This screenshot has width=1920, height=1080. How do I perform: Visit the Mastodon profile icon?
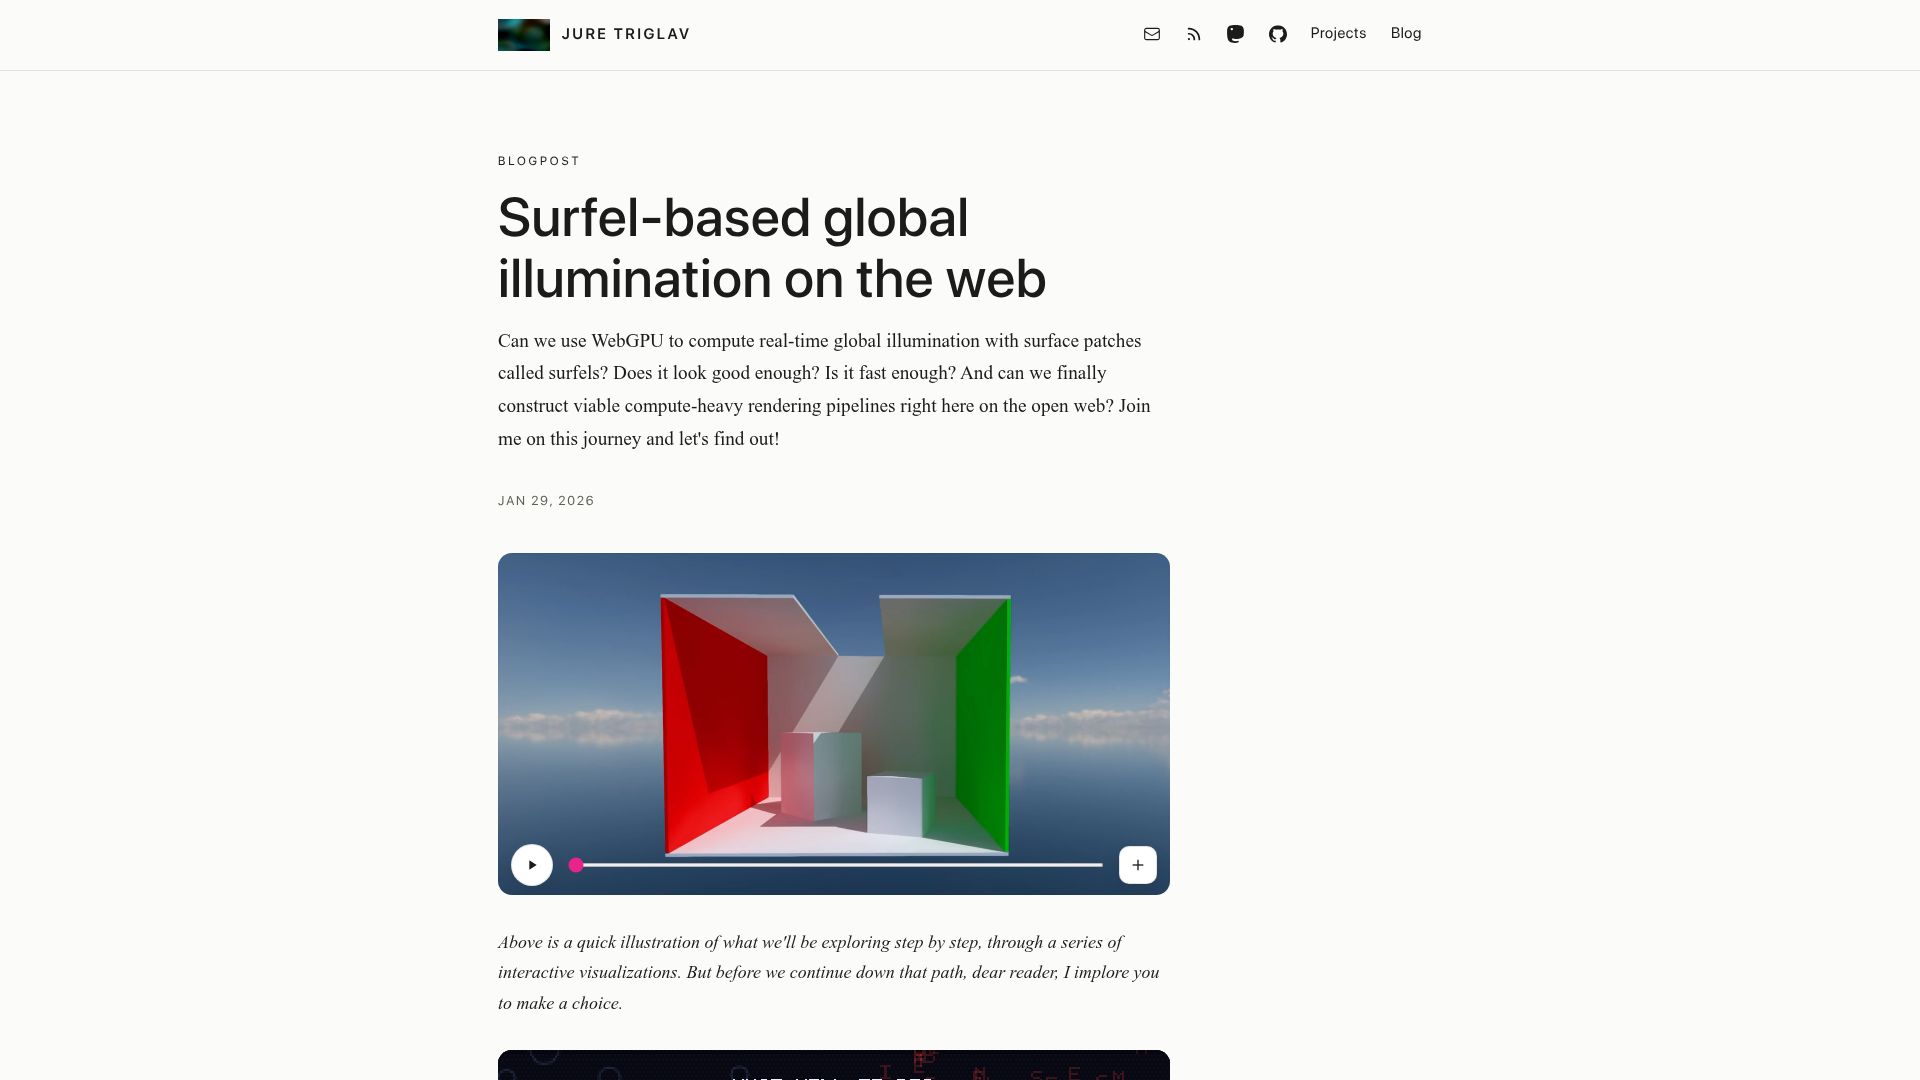coord(1235,34)
